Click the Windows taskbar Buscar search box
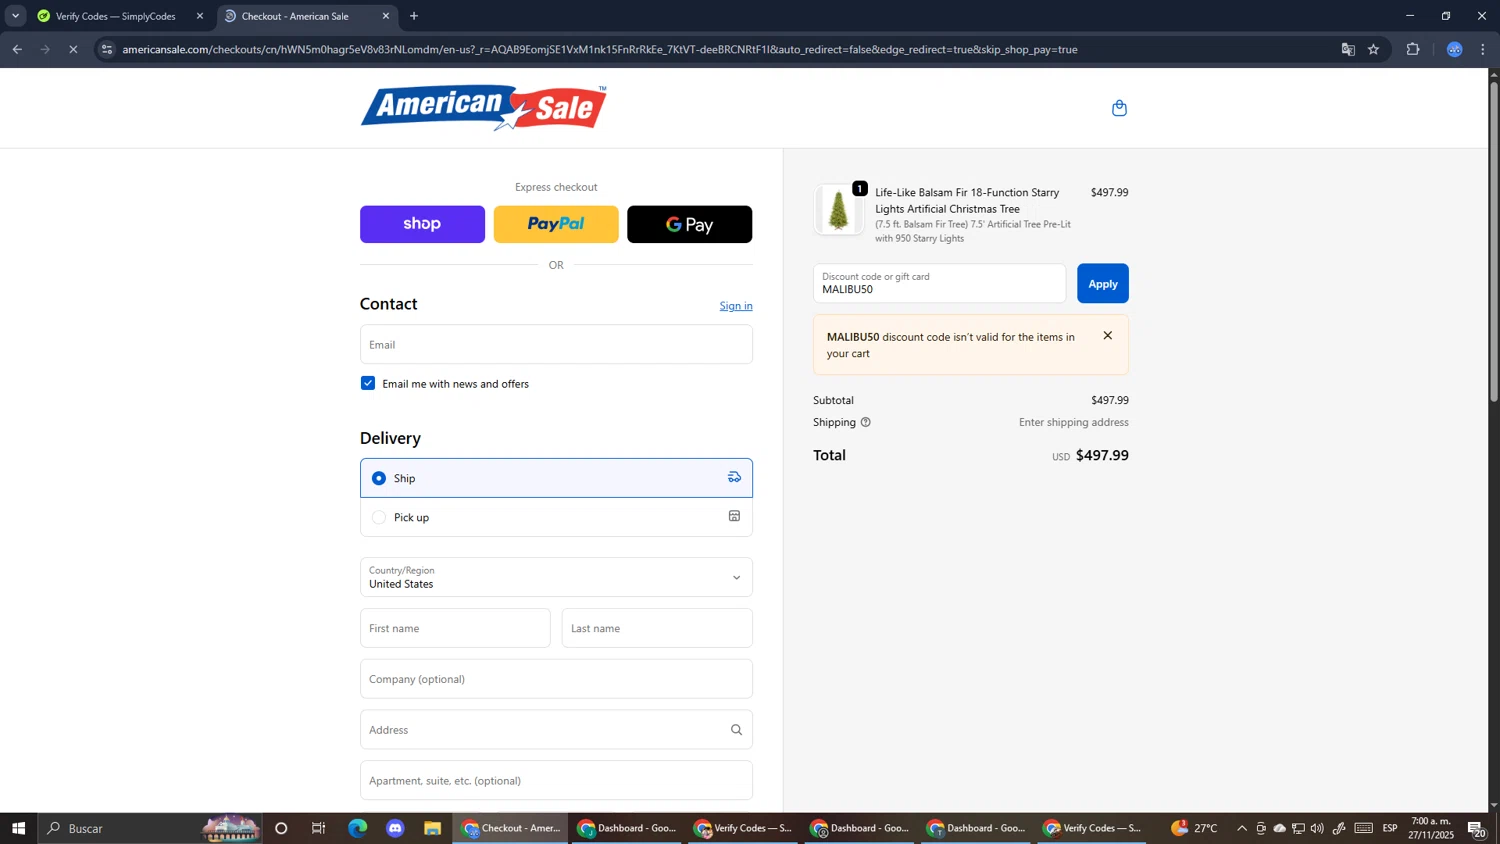 (x=150, y=828)
